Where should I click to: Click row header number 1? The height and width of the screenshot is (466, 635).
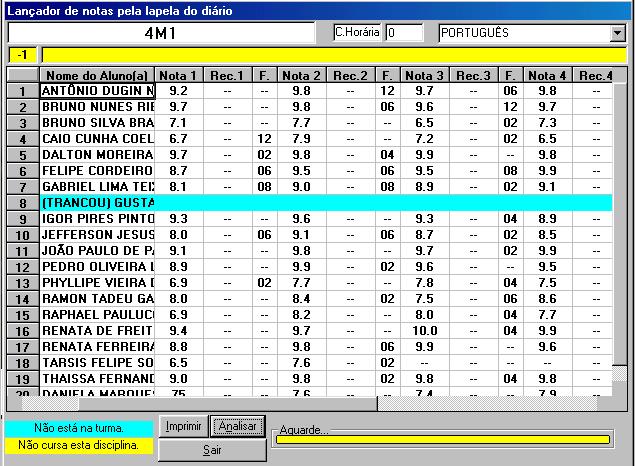click(22, 91)
